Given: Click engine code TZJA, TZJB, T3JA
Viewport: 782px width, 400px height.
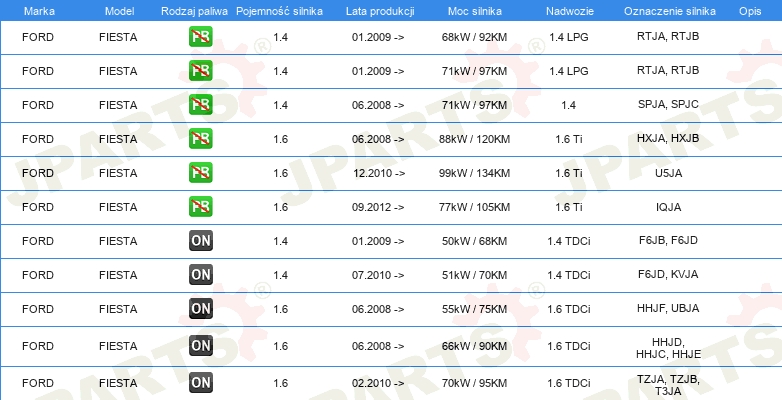Looking at the screenshot, I should (668, 386).
